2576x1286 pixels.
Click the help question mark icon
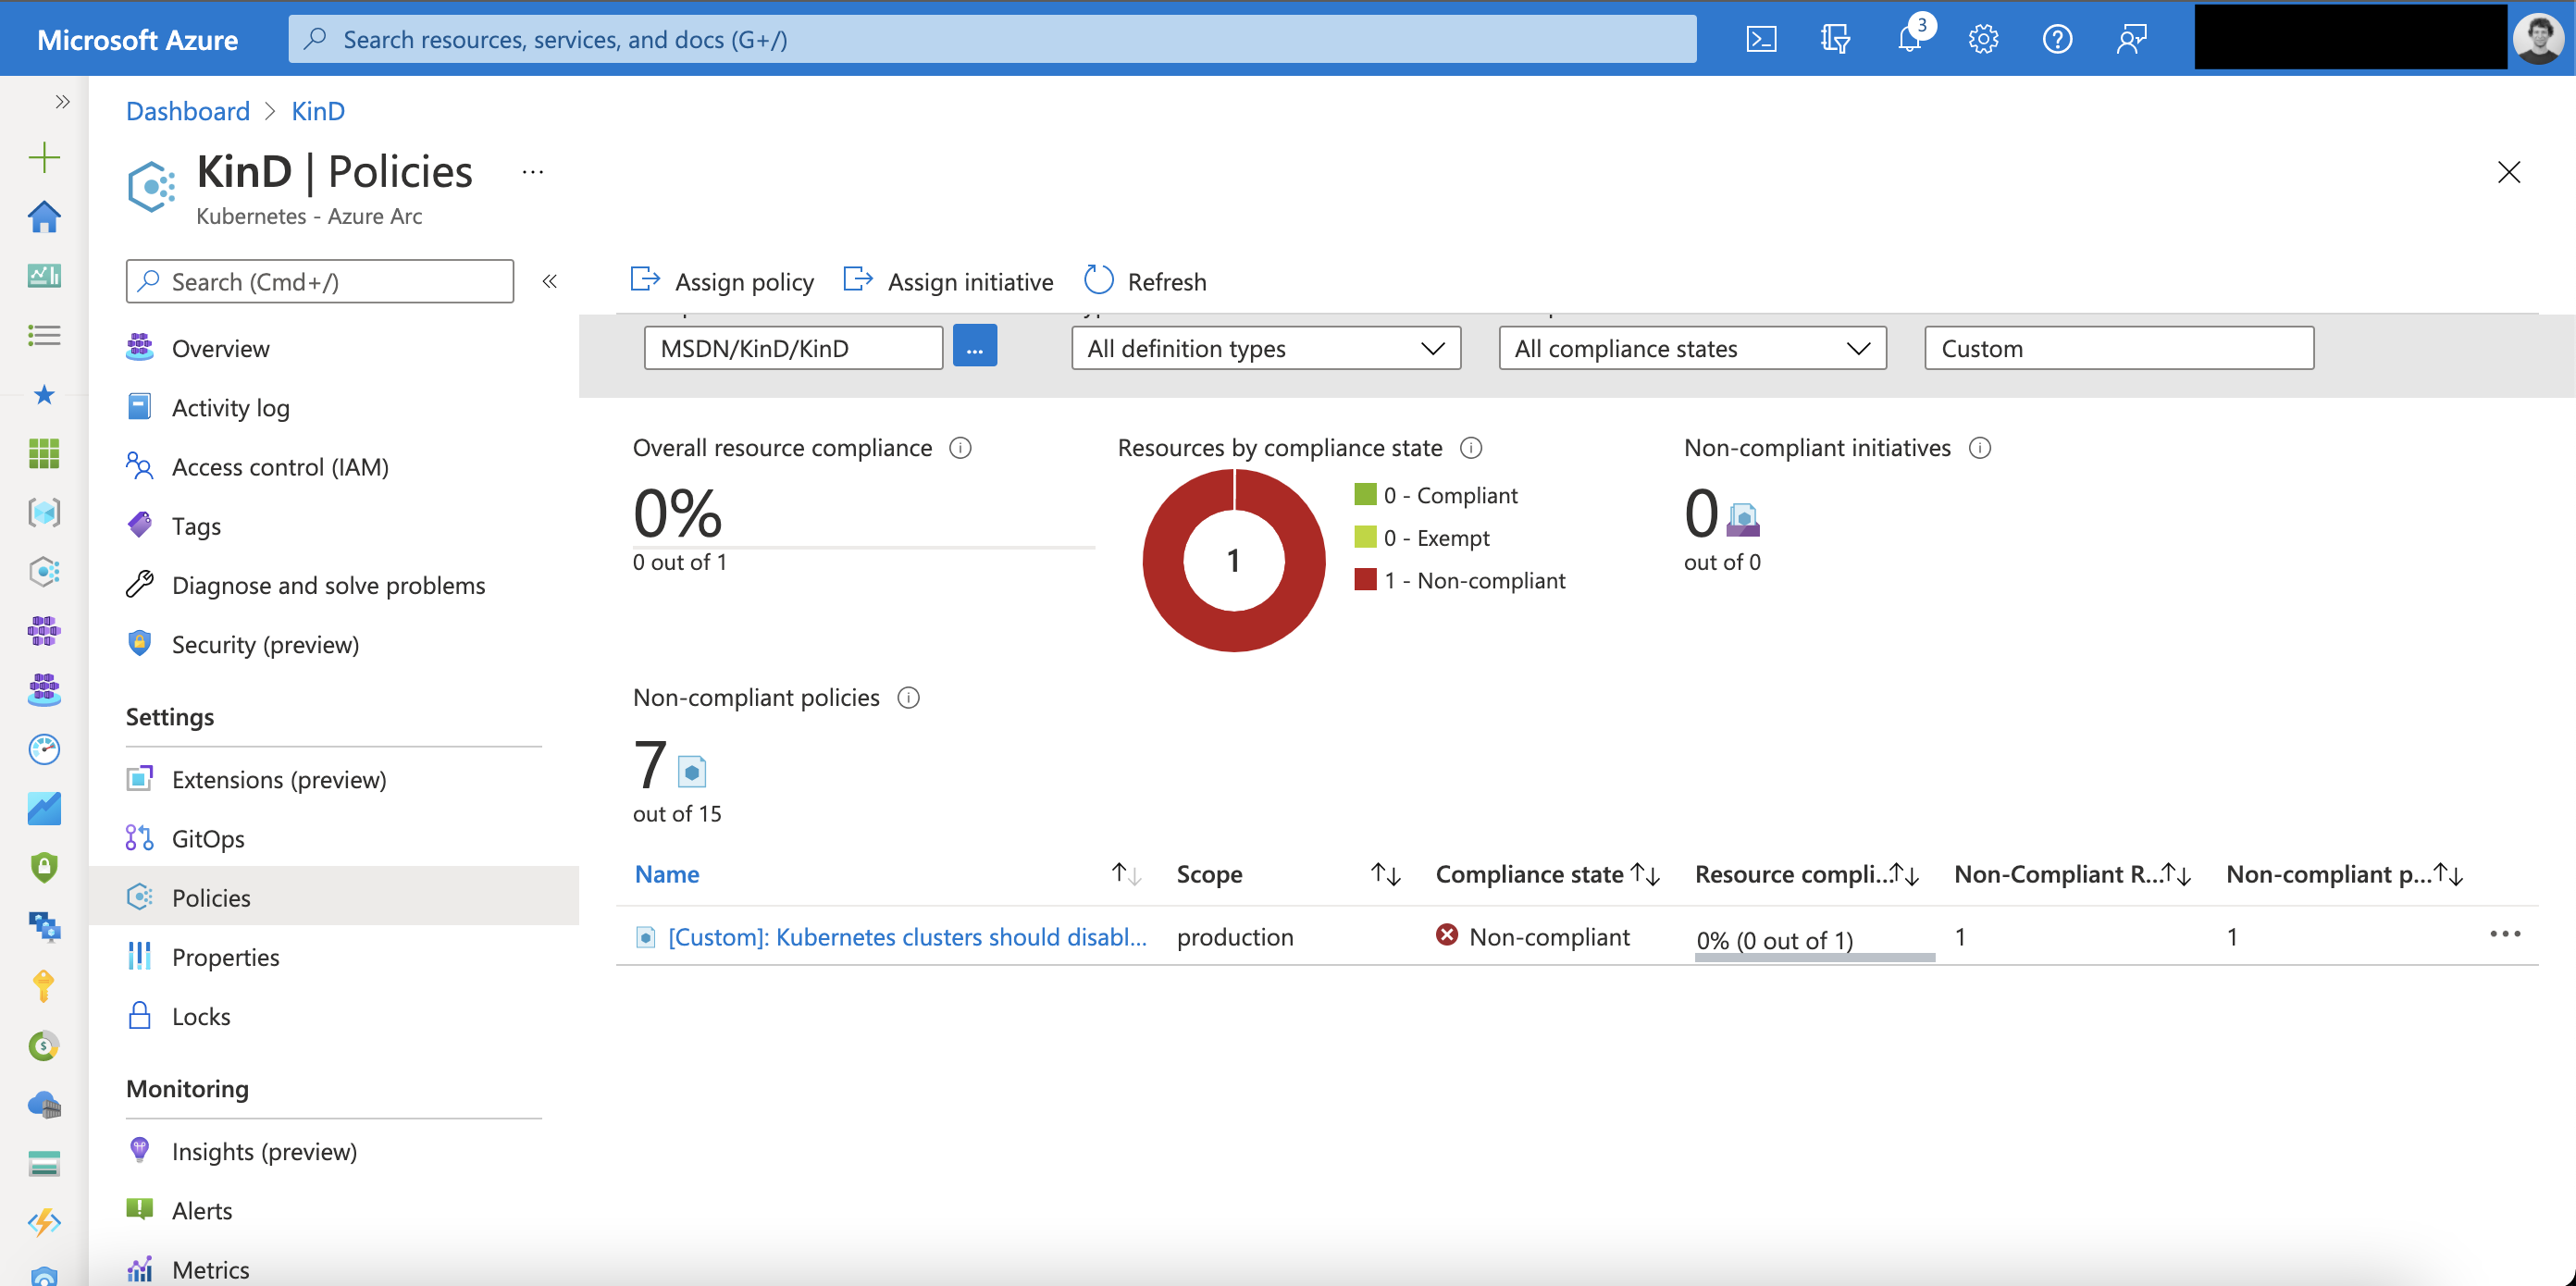[2057, 39]
